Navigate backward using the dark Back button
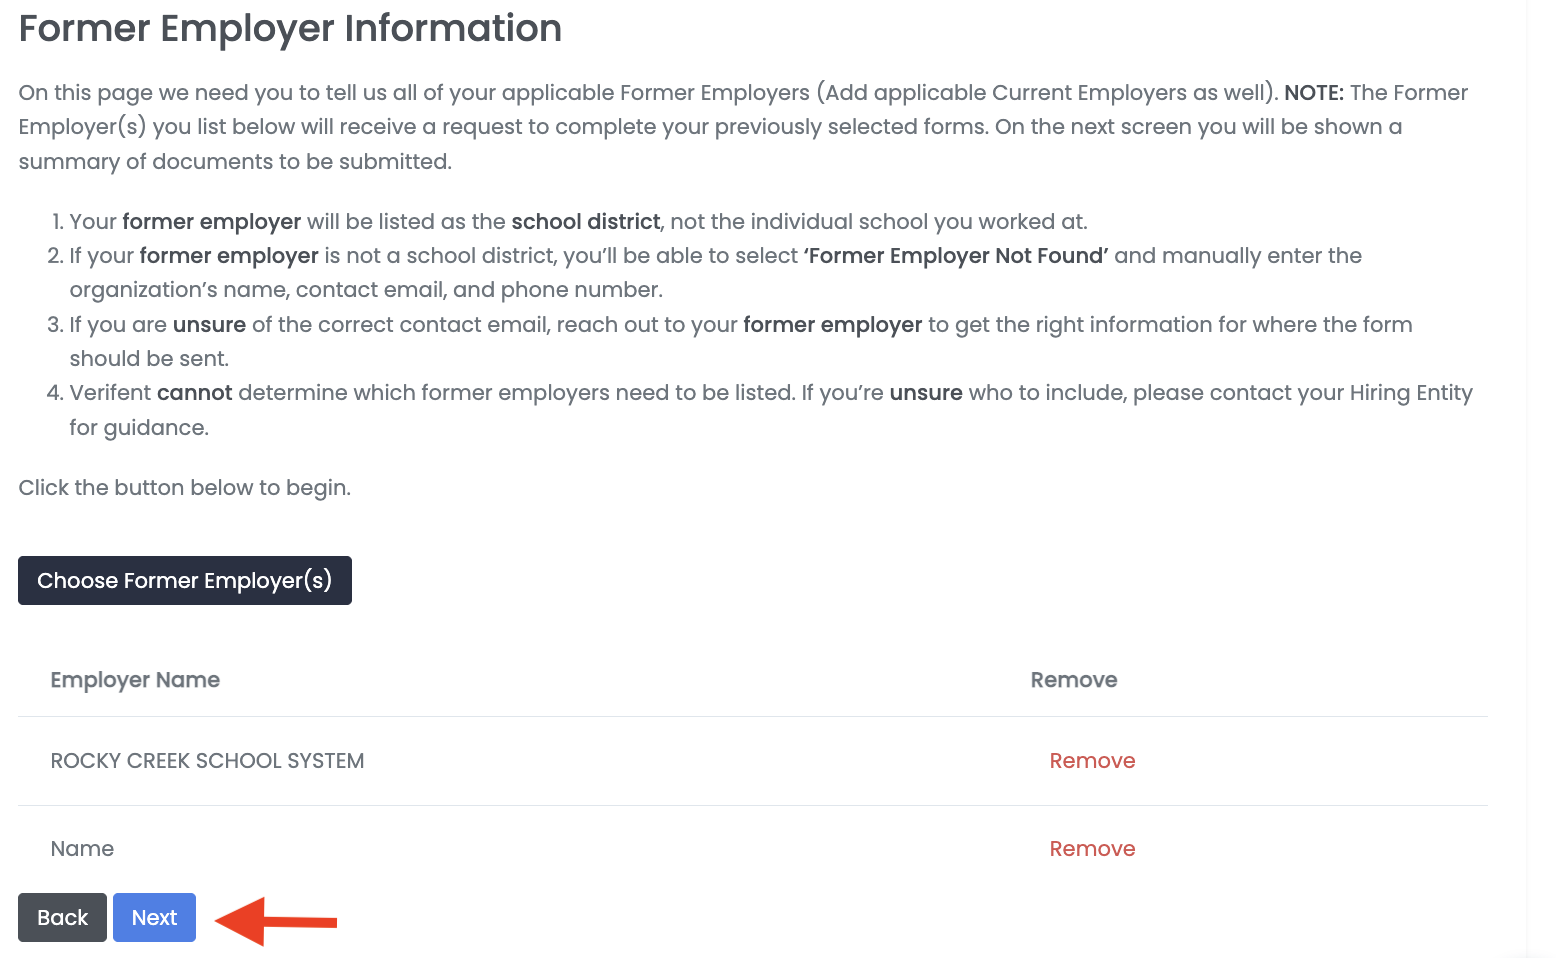1556x958 pixels. (x=62, y=917)
